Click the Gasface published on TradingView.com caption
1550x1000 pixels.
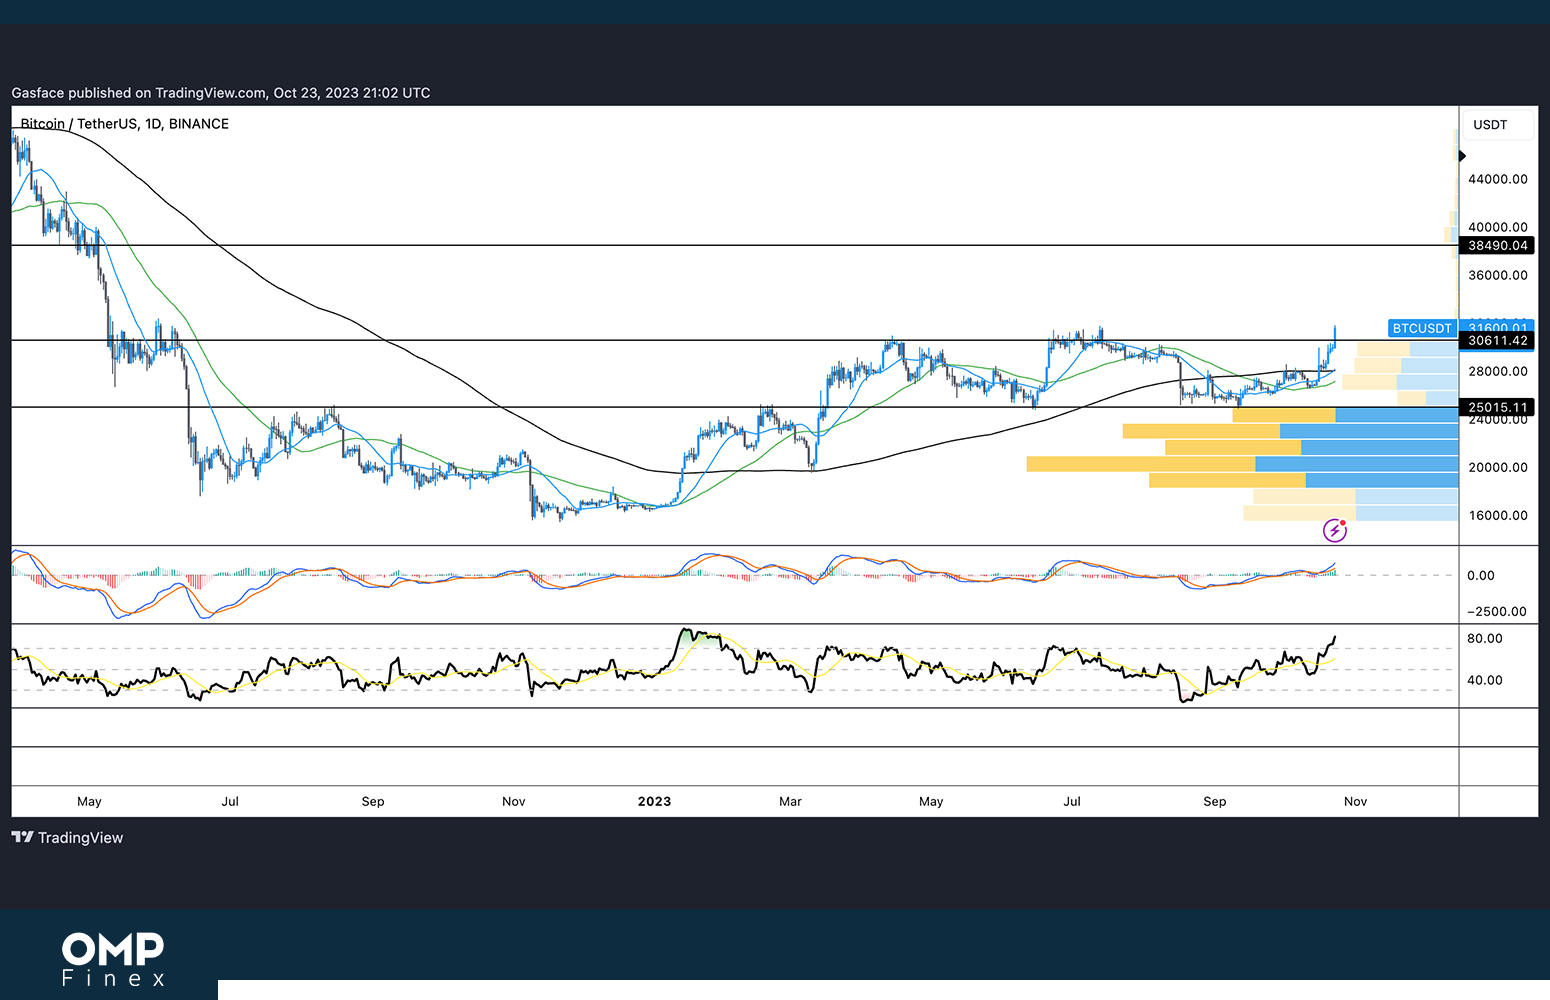221,93
